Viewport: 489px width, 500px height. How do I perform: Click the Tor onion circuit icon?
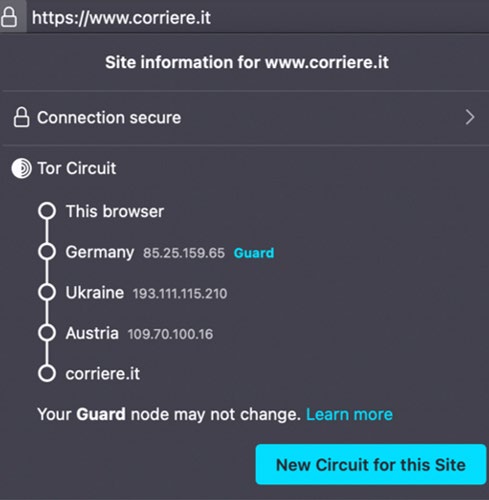tap(21, 168)
